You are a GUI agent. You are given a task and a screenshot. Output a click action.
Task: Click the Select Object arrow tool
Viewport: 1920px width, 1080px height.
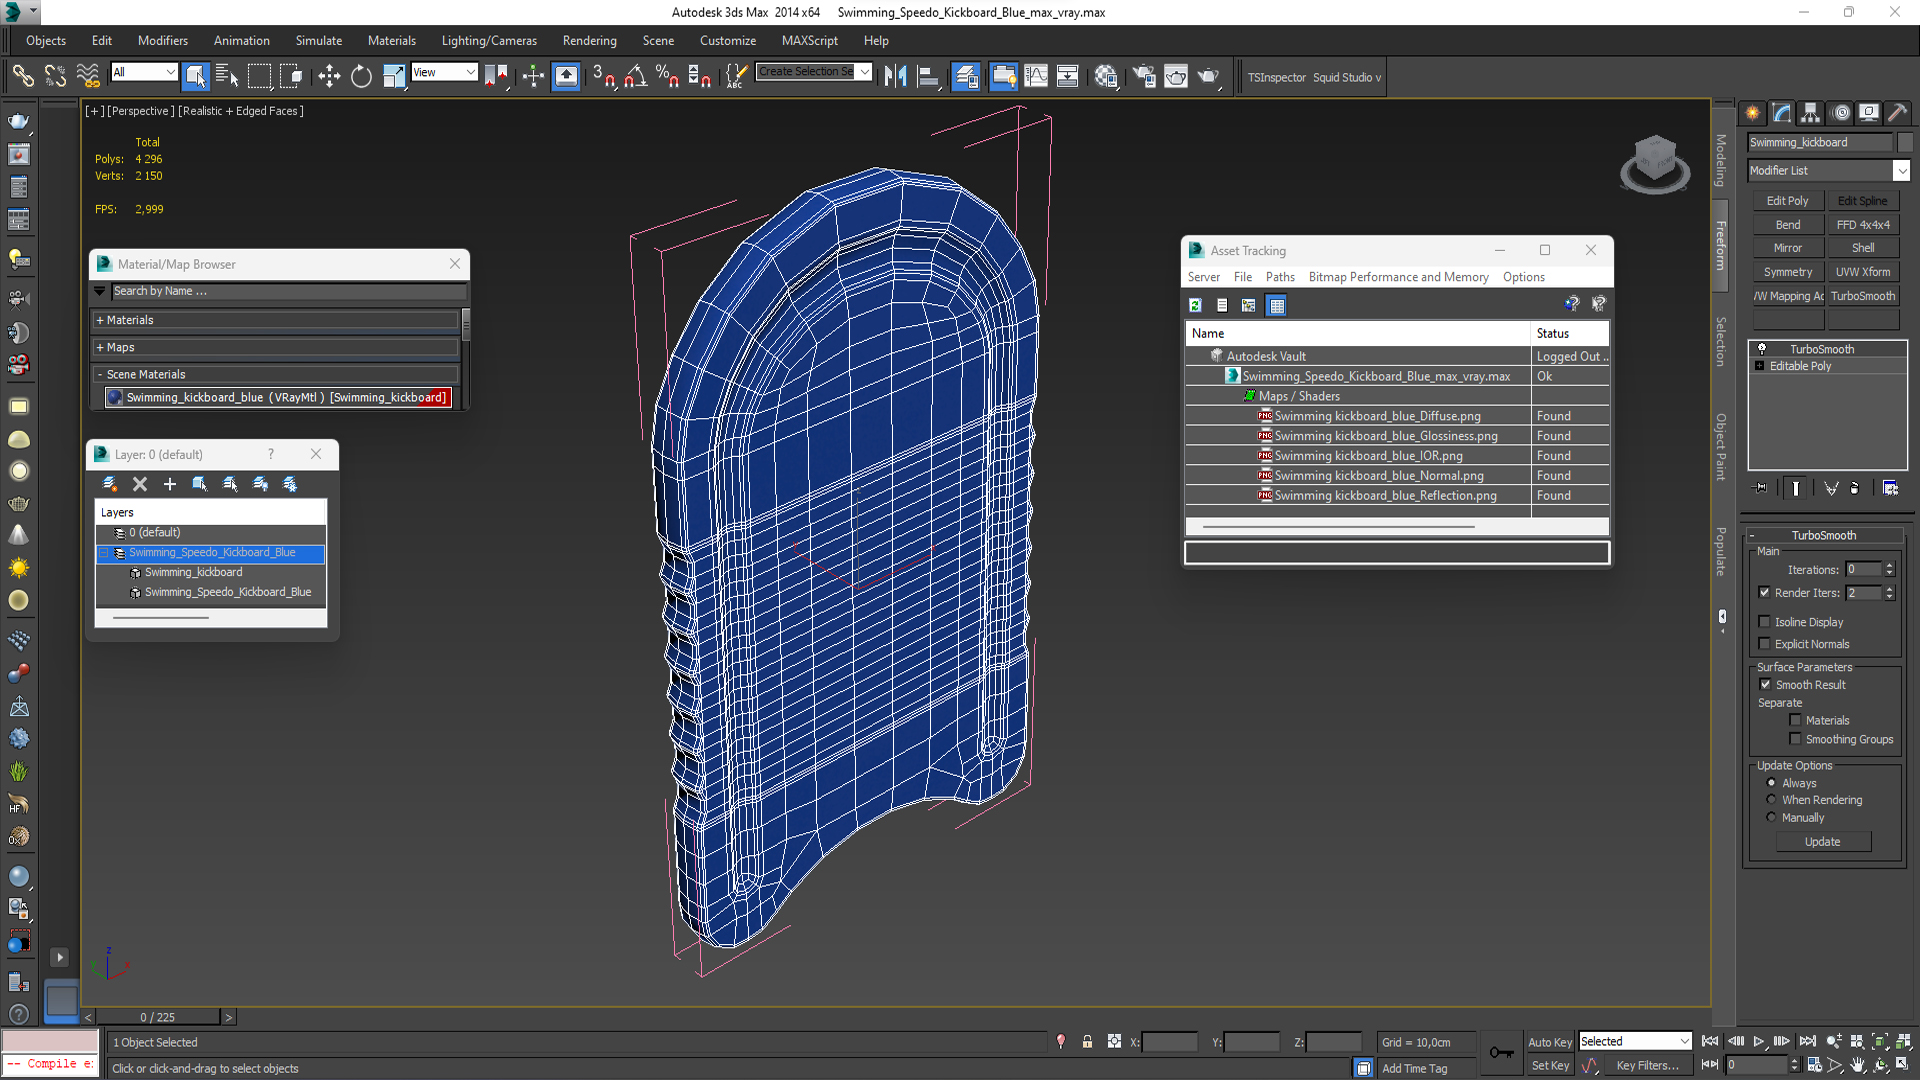point(196,76)
